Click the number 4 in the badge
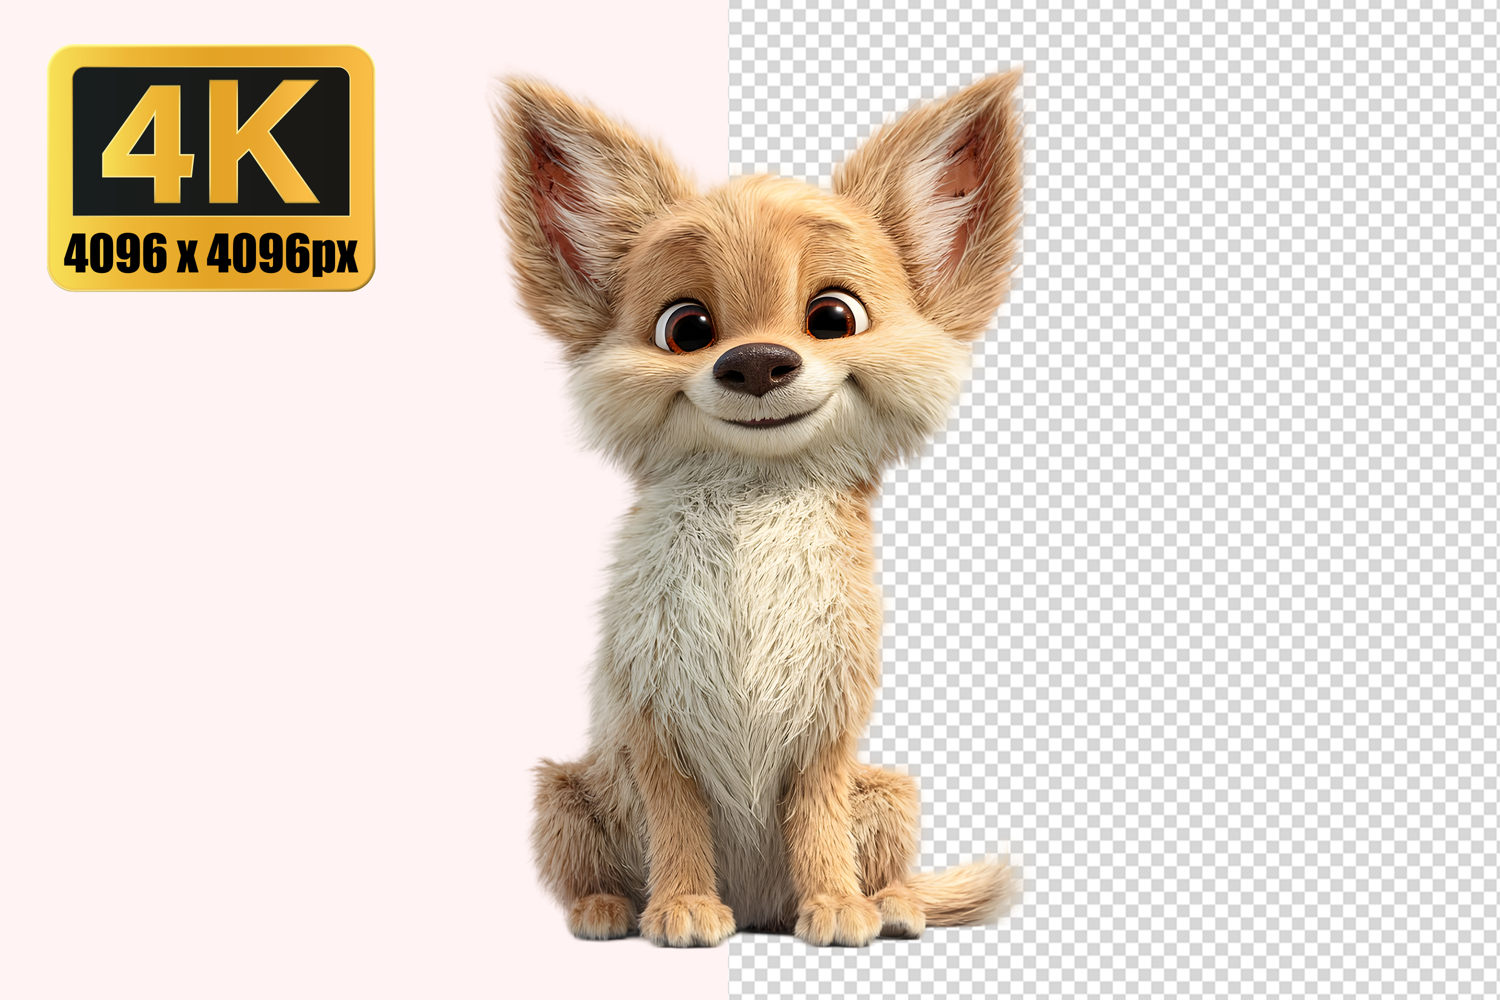 (150, 141)
